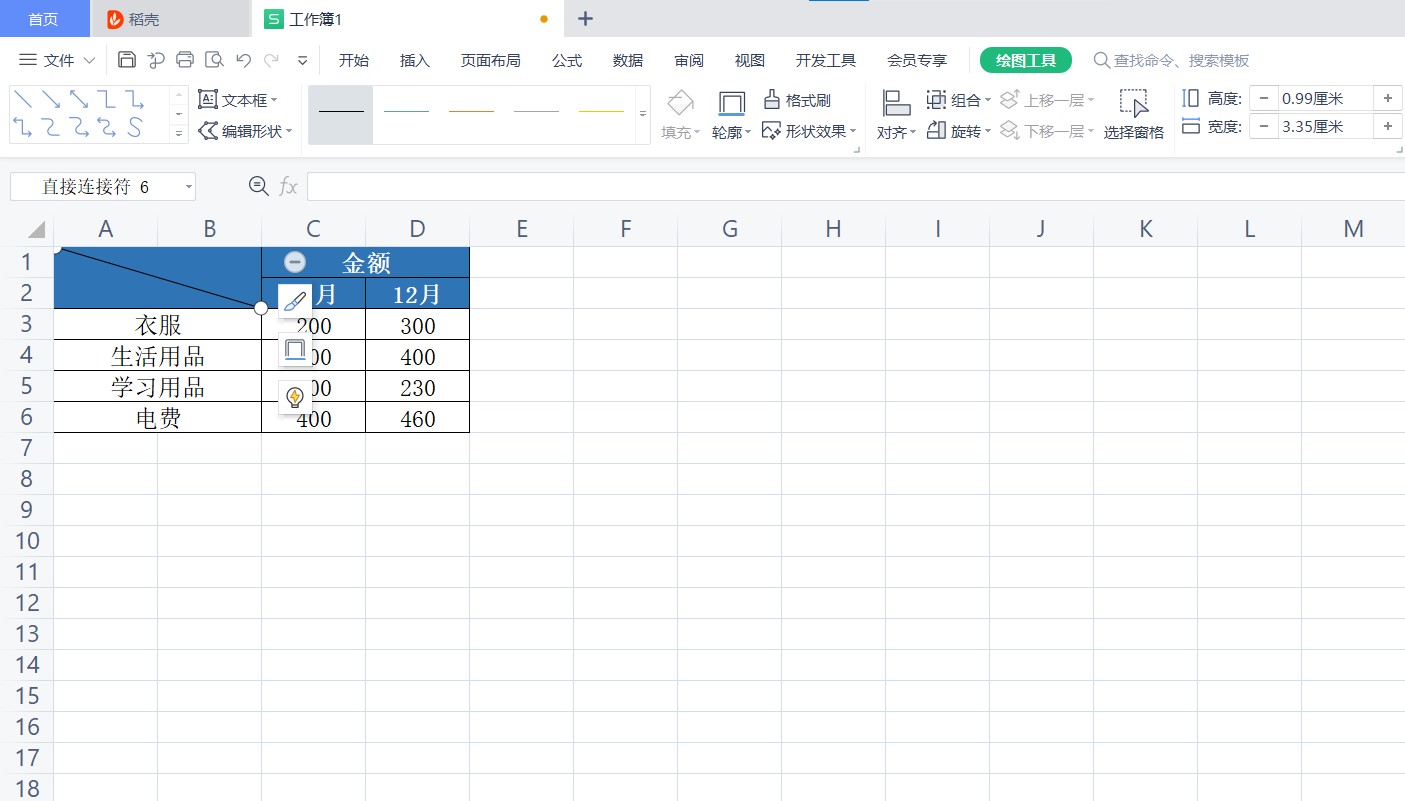Screen dimensions: 1405x801
Task: Open the 组合 group dropdown arrow
Action: point(989,99)
